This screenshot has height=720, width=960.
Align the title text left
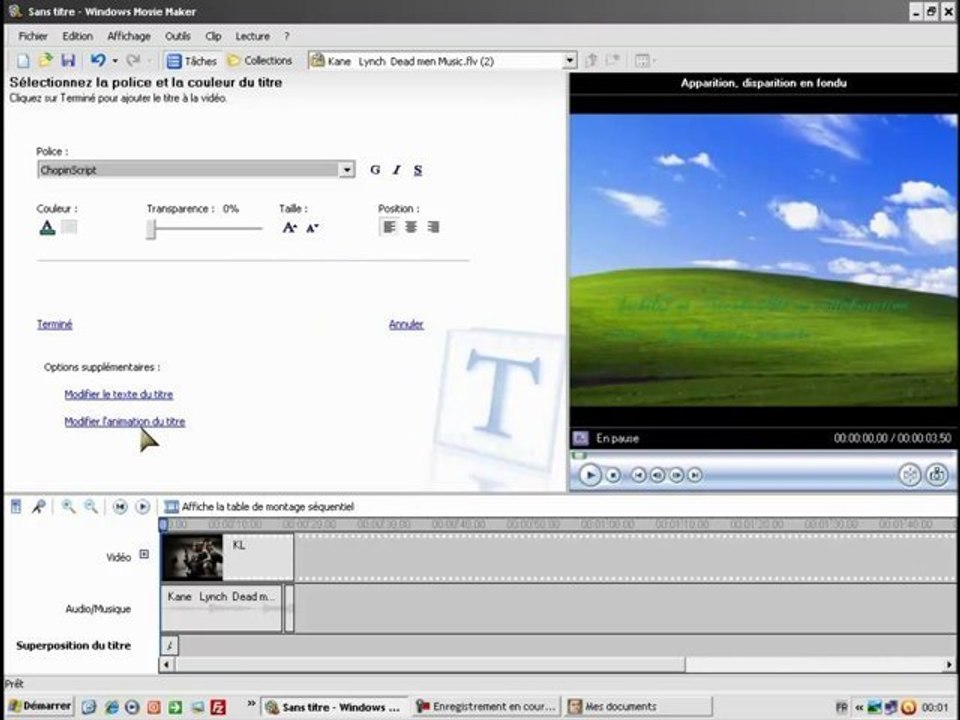(389, 227)
